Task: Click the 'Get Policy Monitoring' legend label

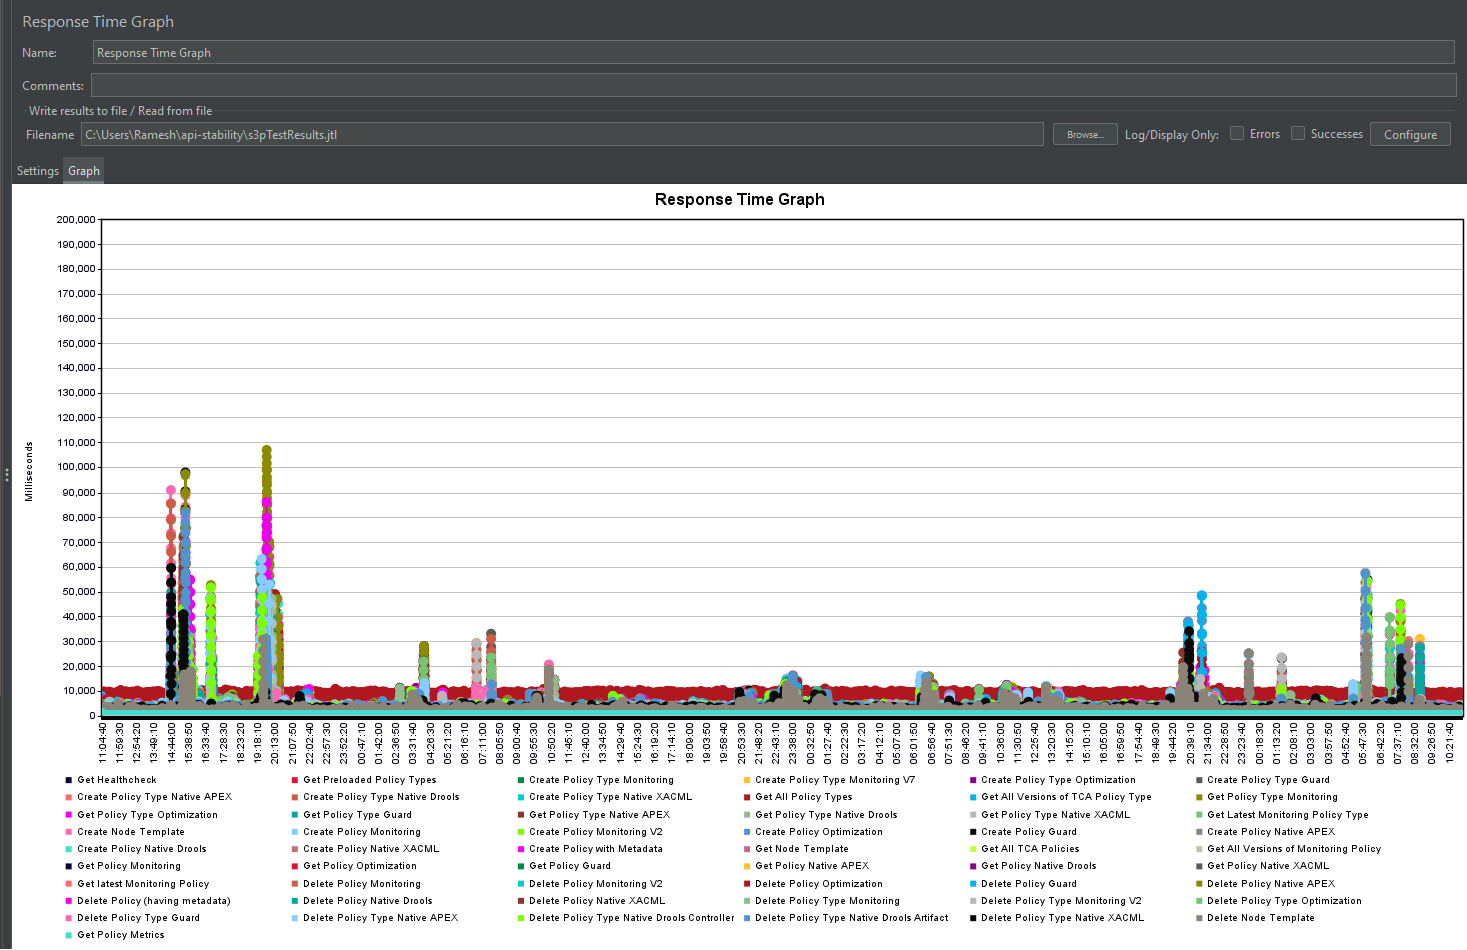Action: [x=129, y=866]
